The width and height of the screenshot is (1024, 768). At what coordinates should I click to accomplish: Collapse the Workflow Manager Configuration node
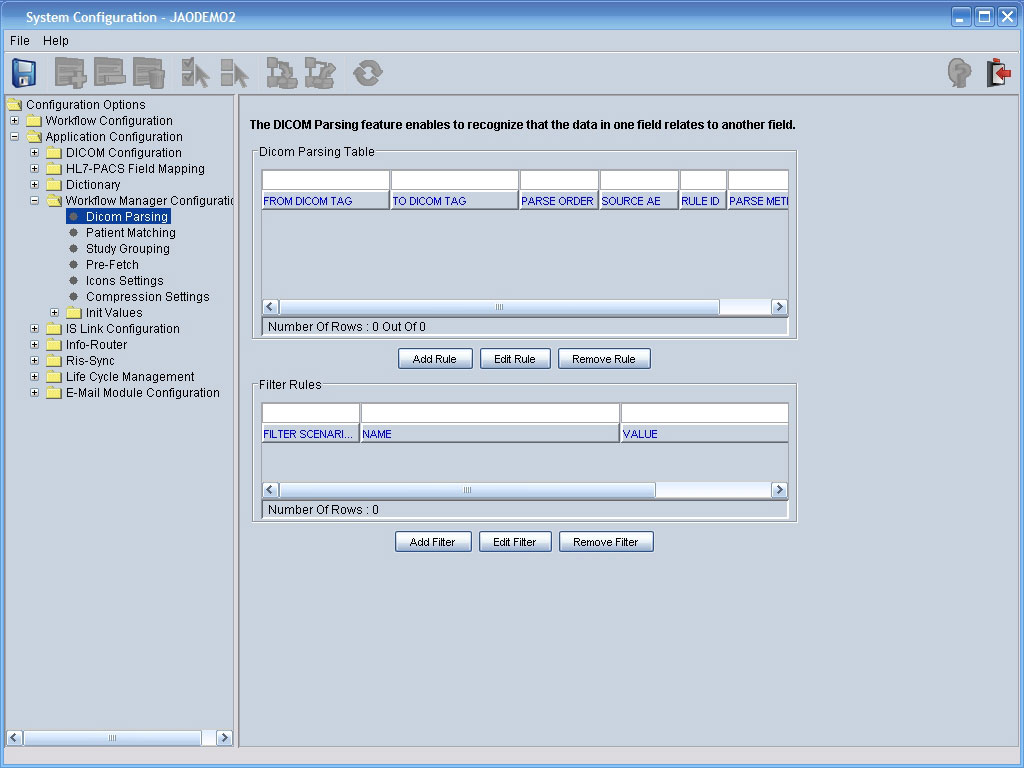(x=35, y=200)
